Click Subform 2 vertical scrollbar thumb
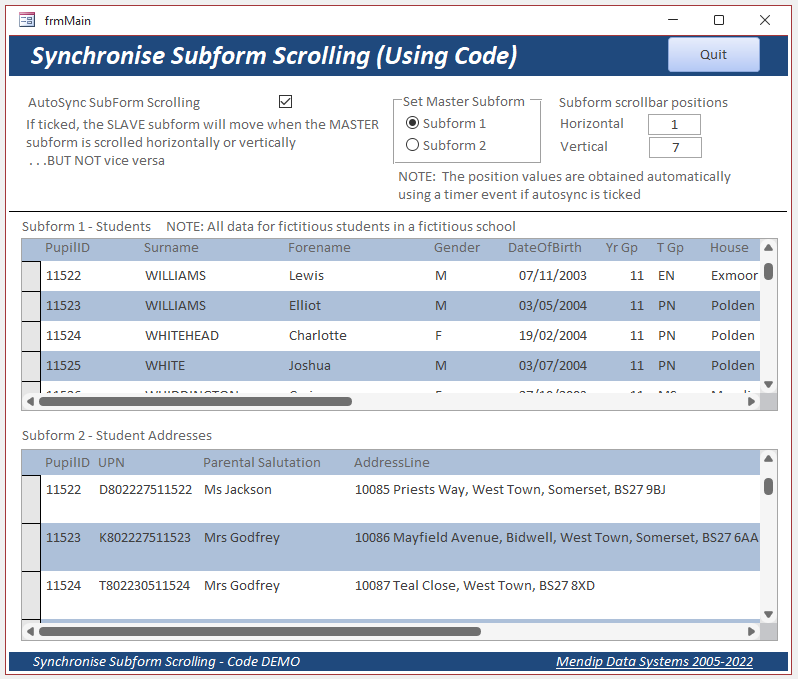Screen dimensions: 798x679 [768, 487]
